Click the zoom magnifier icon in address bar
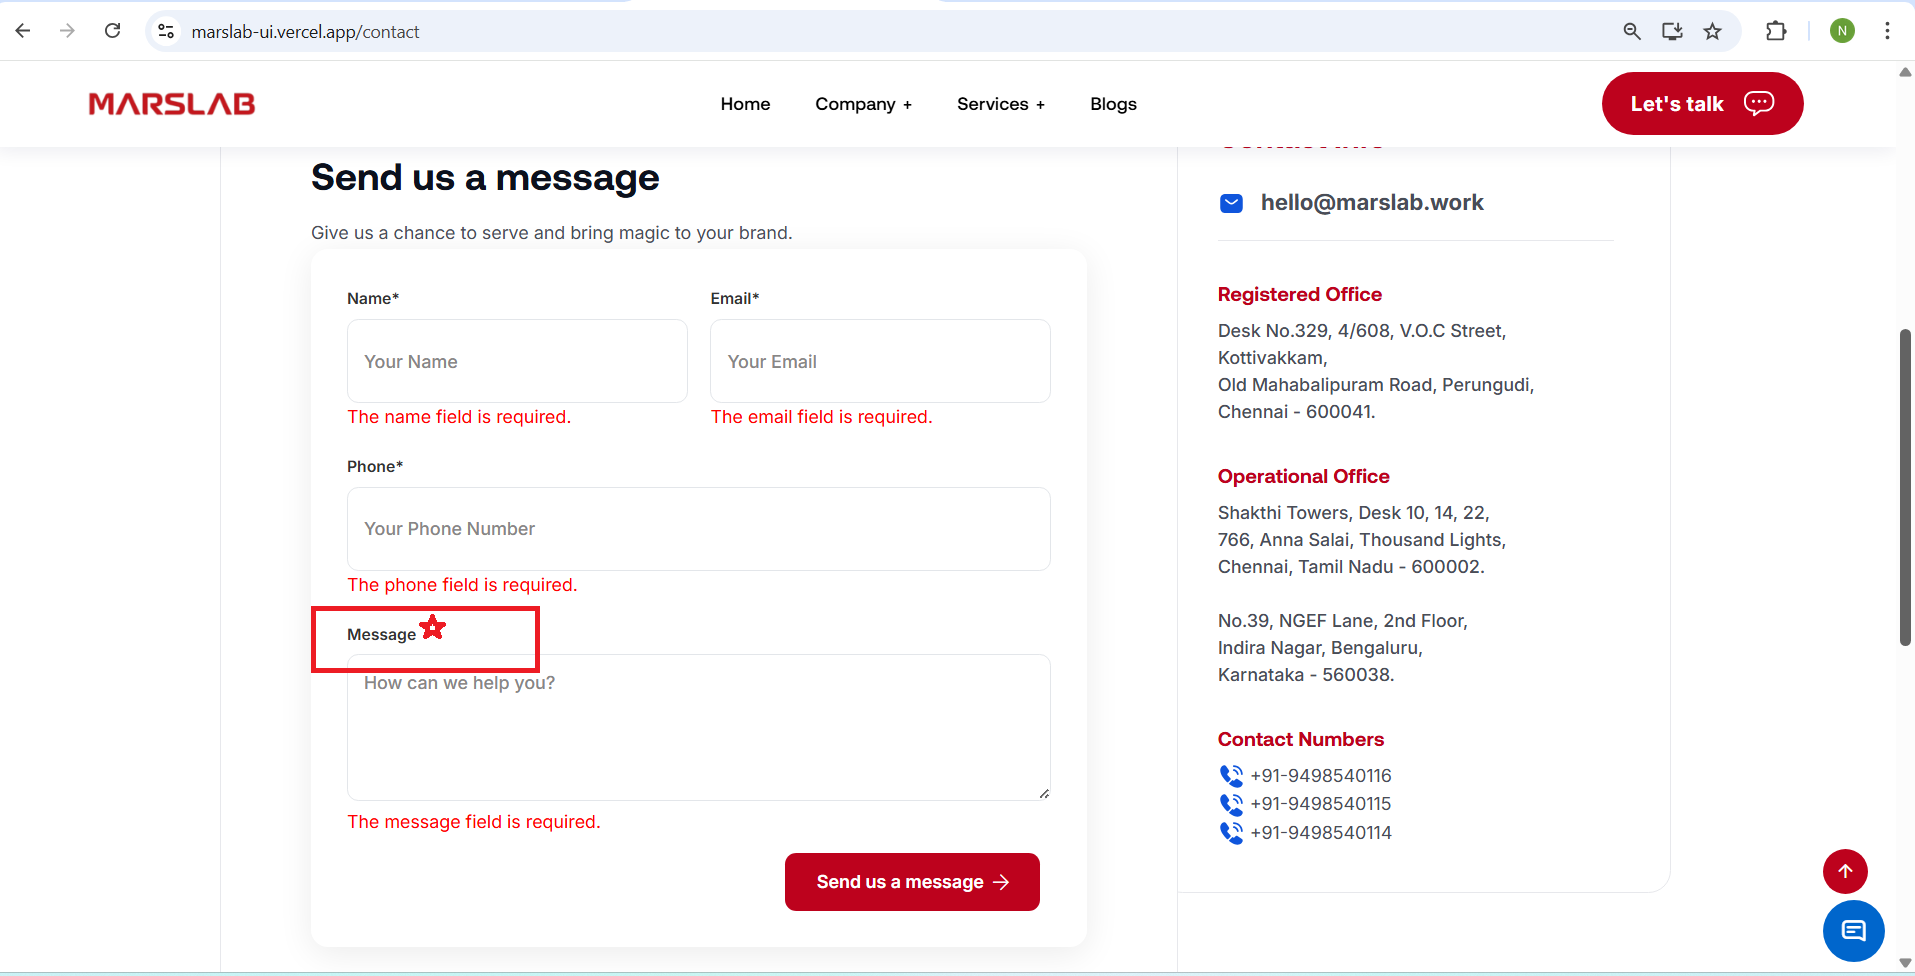Image resolution: width=1915 pixels, height=976 pixels. [x=1632, y=31]
